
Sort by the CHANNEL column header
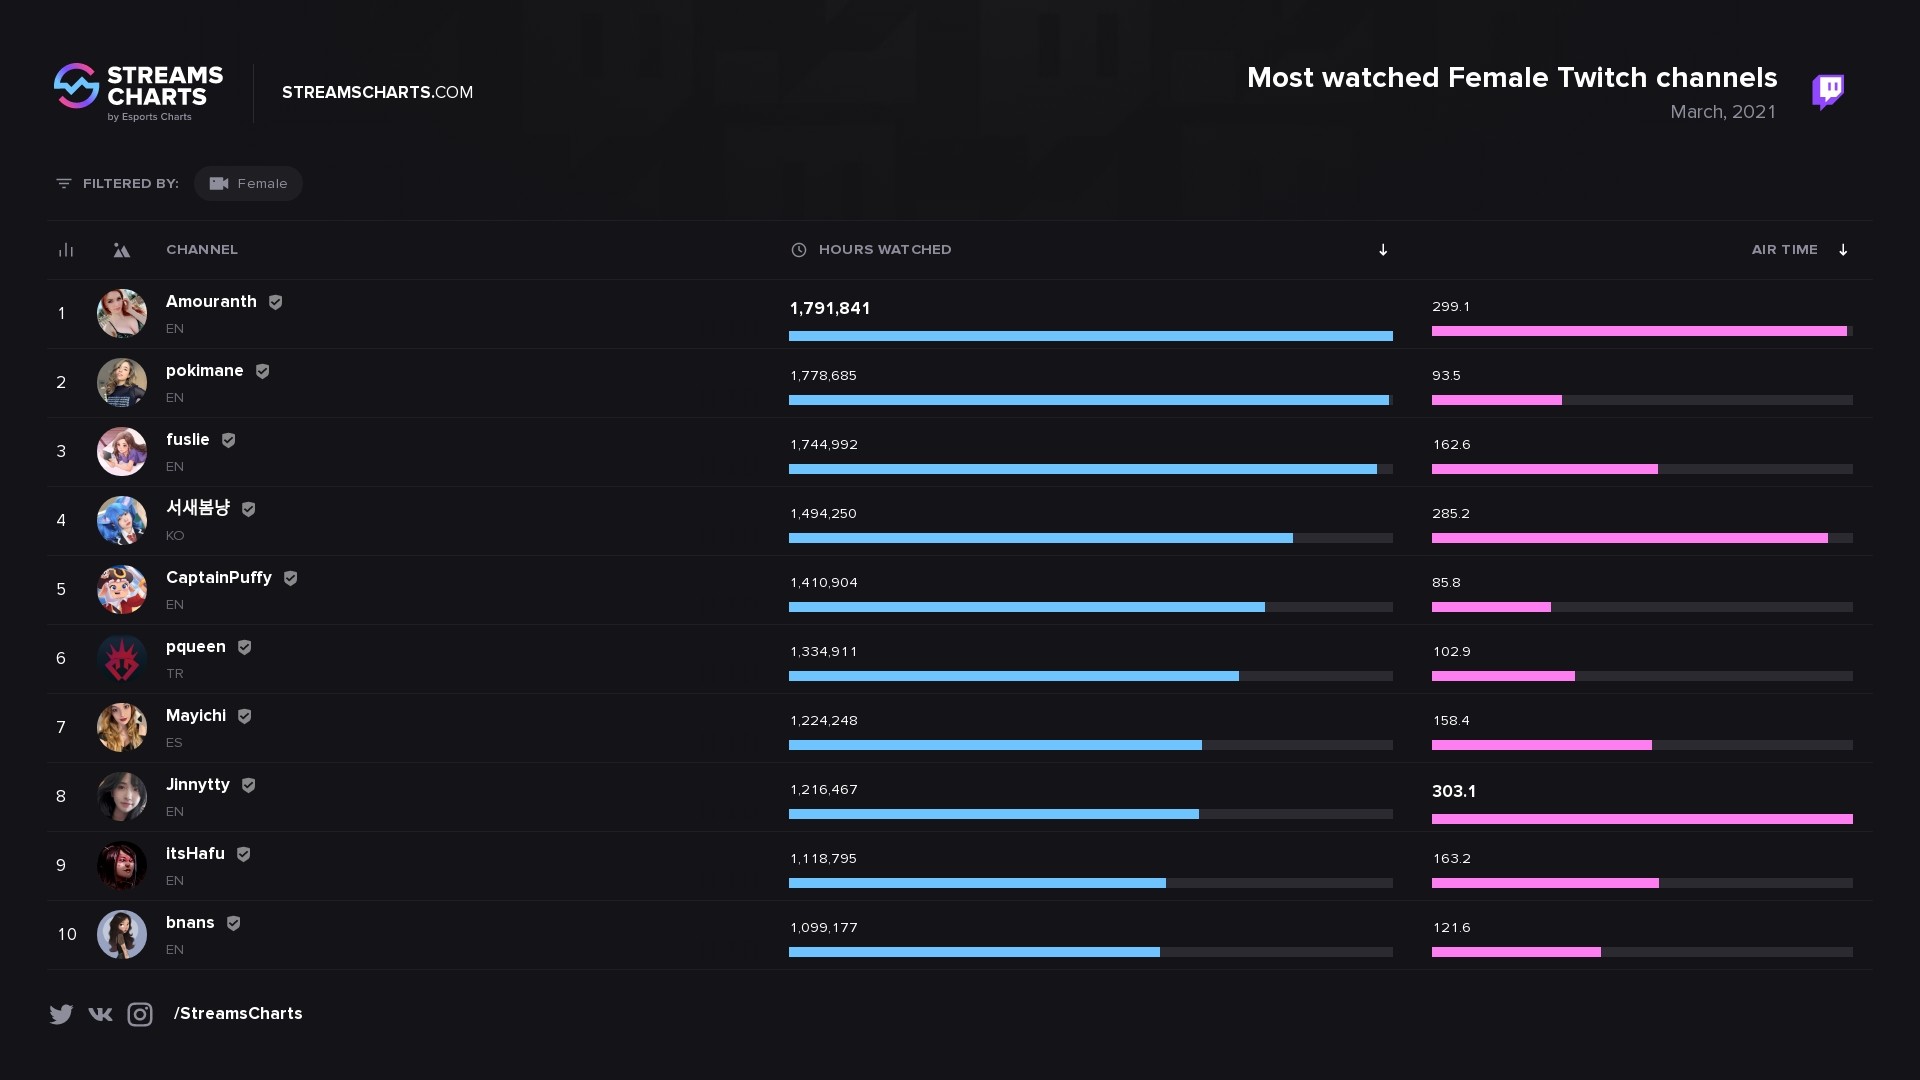point(202,250)
